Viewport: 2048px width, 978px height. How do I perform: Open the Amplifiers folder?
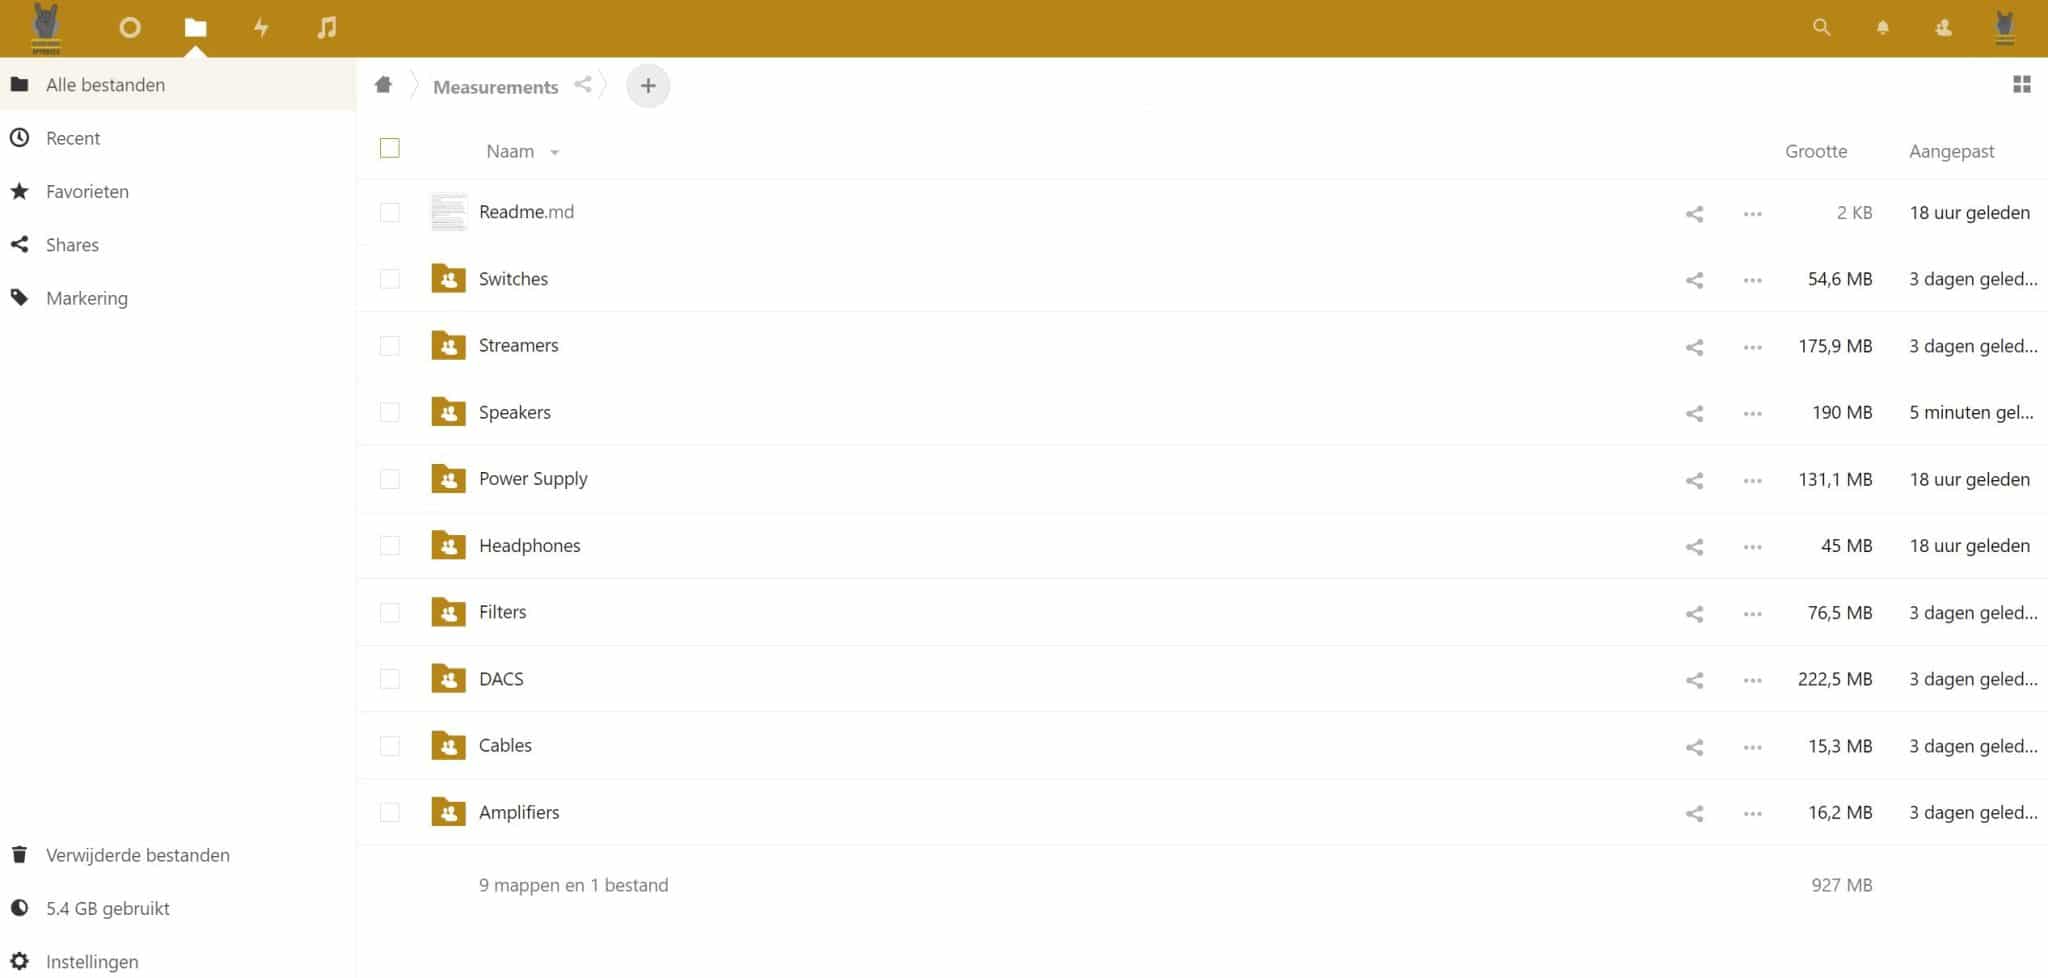click(x=519, y=812)
